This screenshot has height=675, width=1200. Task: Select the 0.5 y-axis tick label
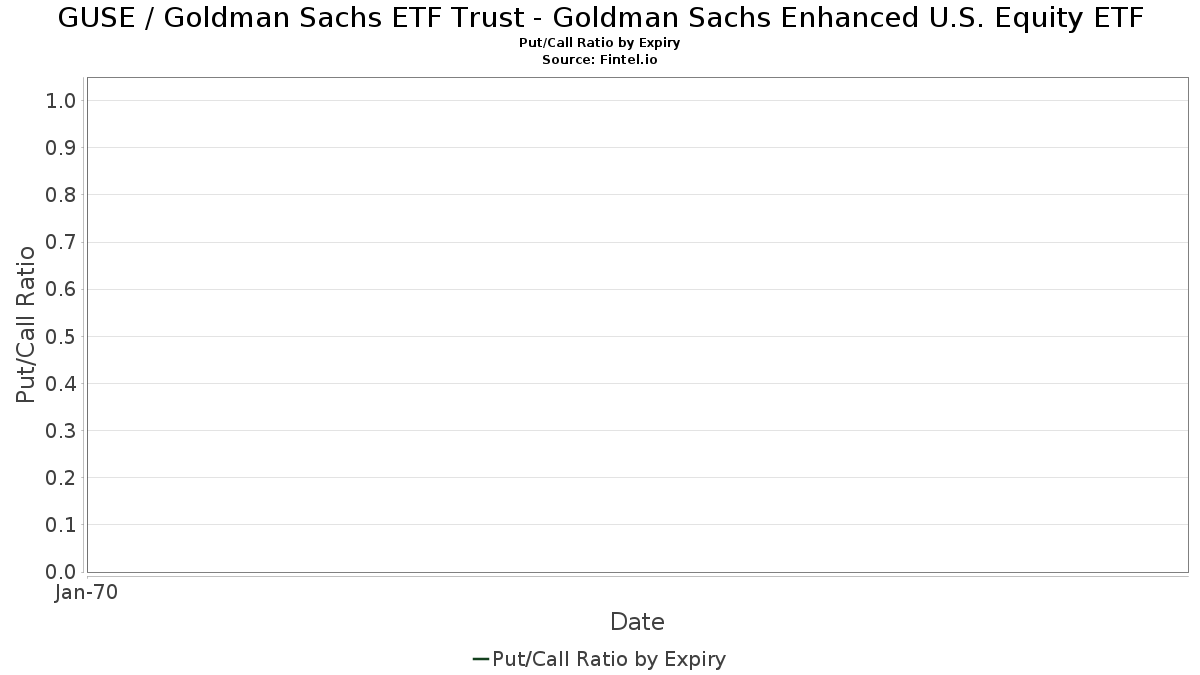[61, 336]
